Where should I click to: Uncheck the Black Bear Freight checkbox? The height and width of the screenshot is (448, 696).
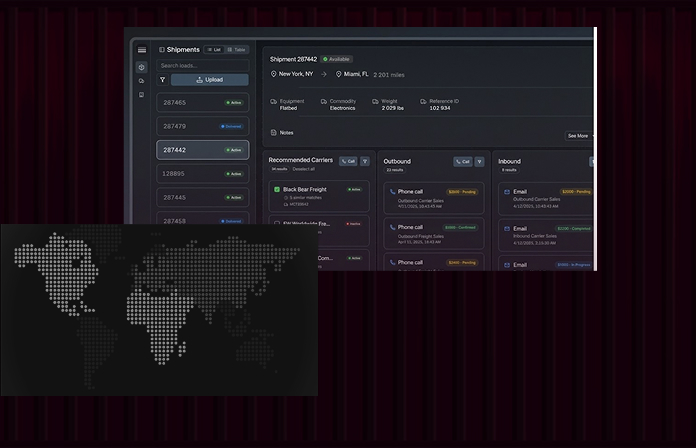click(x=277, y=189)
